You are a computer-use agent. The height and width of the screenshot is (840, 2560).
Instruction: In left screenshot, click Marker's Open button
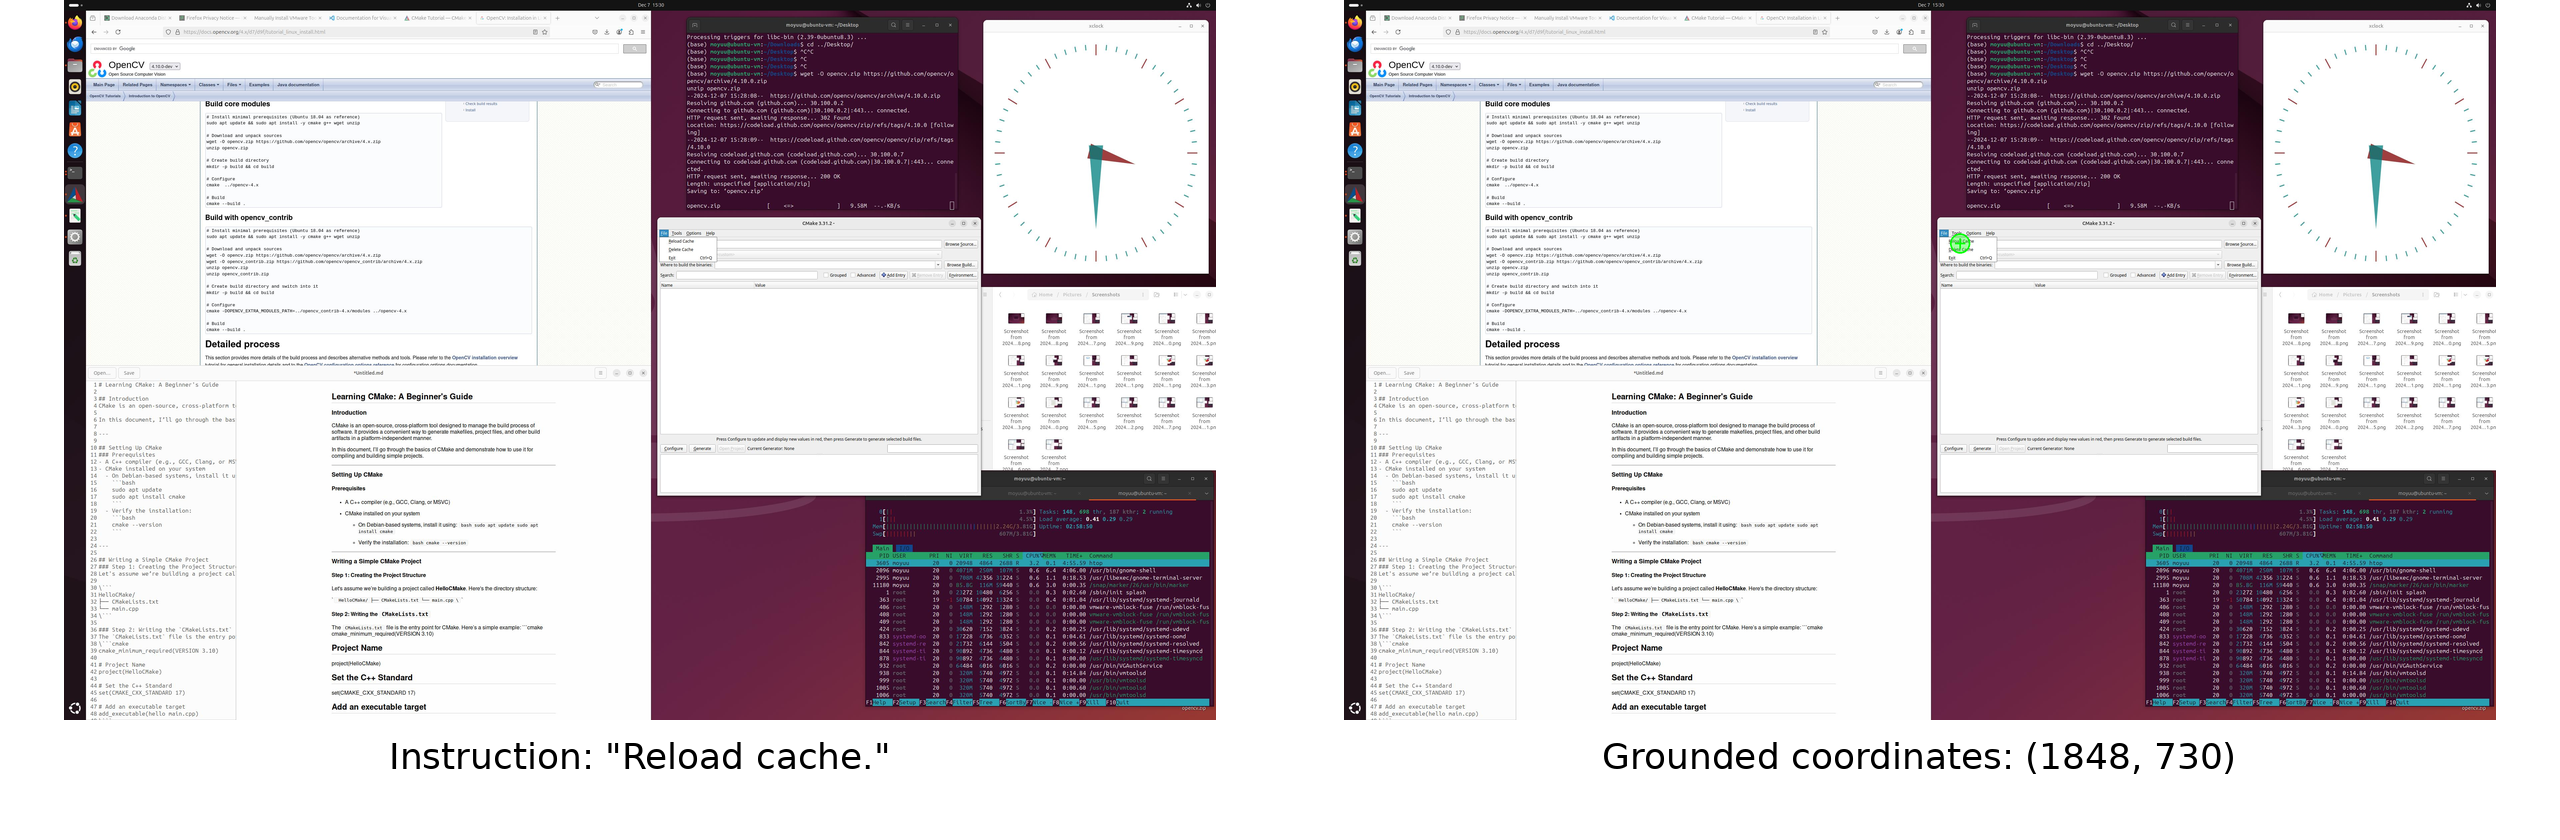(102, 373)
